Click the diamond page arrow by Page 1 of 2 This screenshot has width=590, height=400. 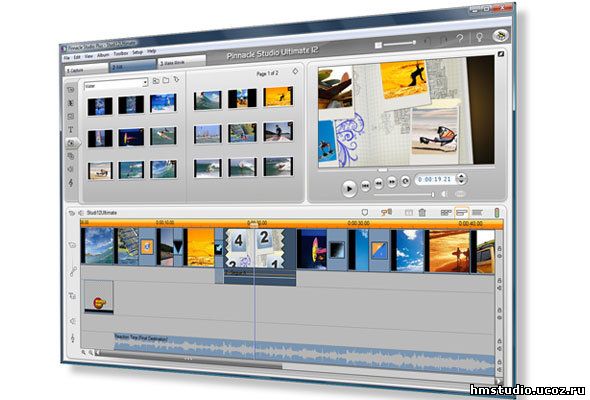(x=295, y=71)
